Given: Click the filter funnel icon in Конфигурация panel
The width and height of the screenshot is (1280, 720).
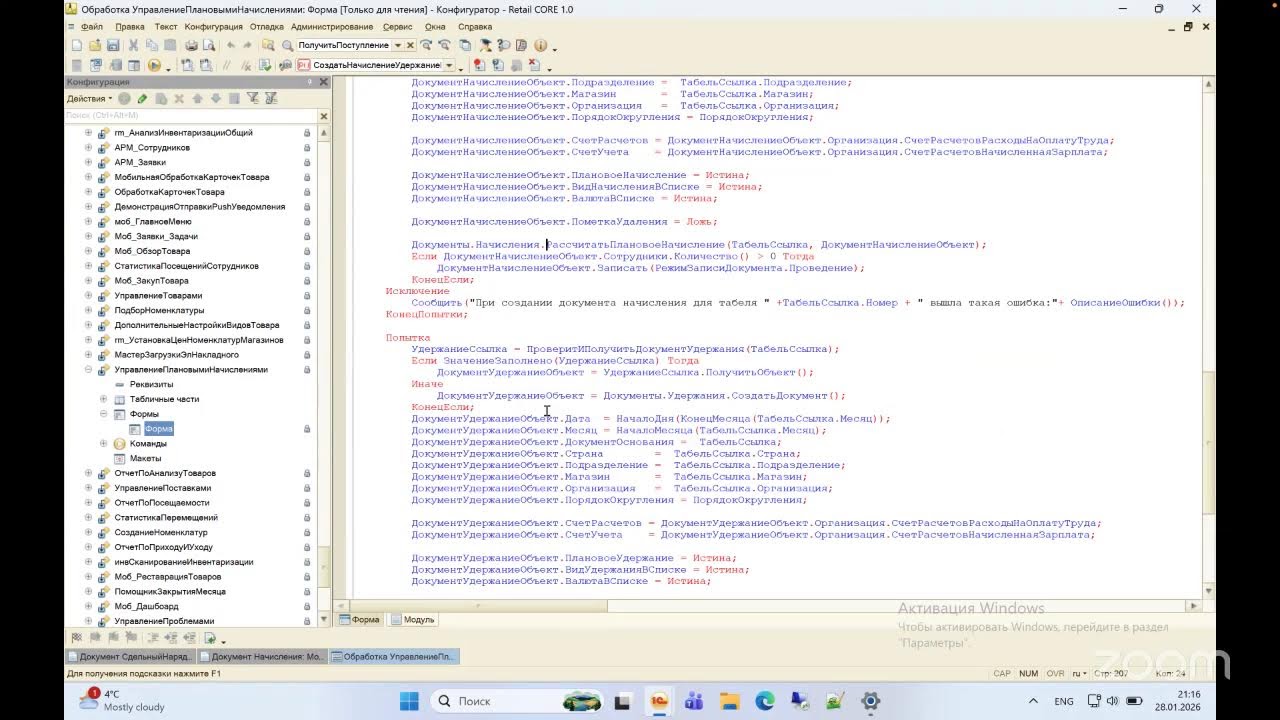Looking at the screenshot, I should 253,98.
